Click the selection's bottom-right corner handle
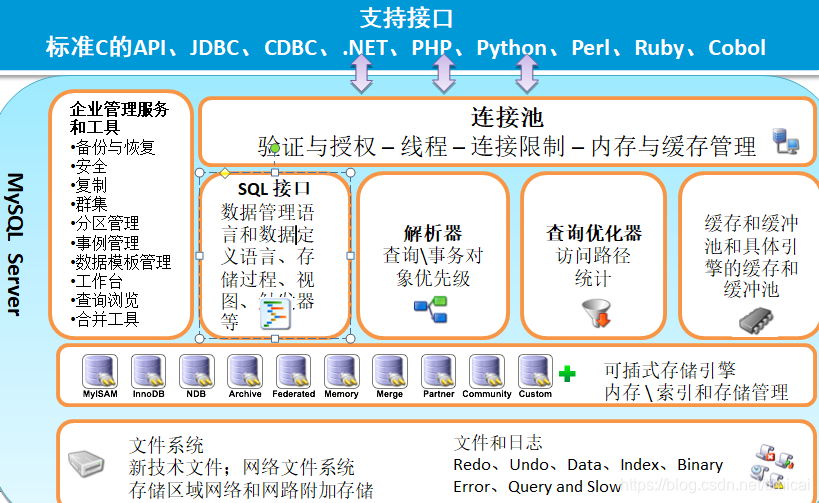The width and height of the screenshot is (819, 503). [x=350, y=338]
